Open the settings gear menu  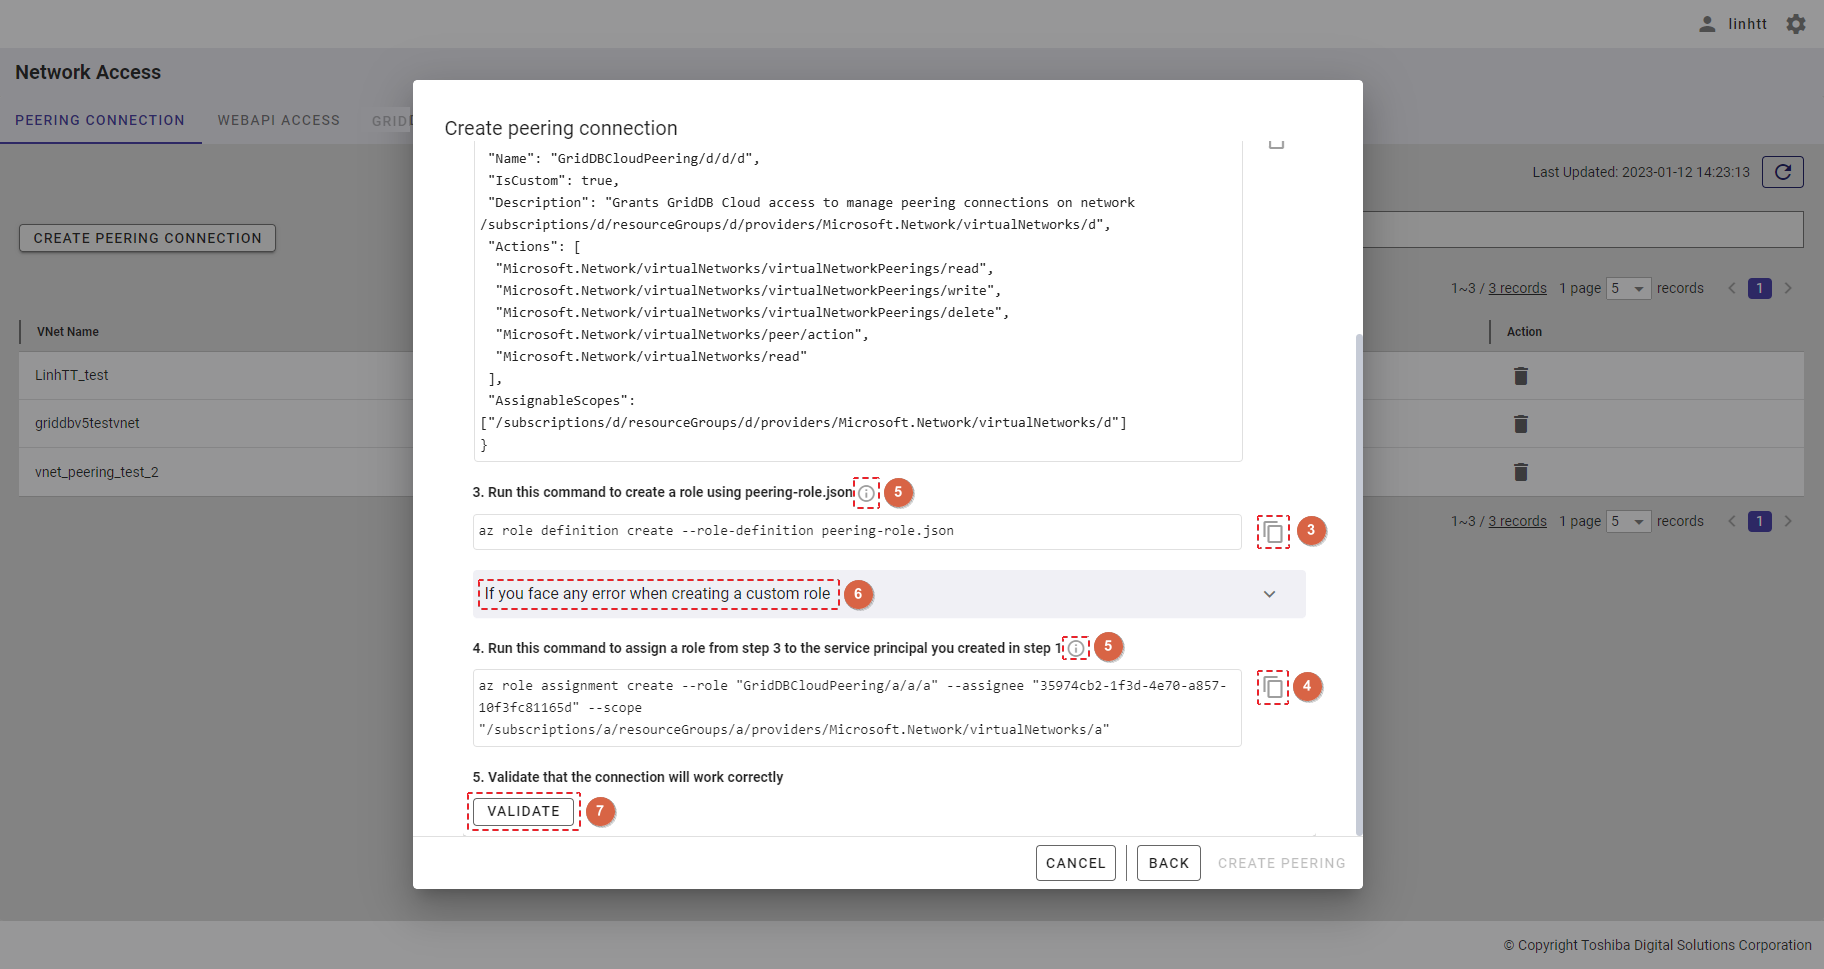coord(1796,24)
